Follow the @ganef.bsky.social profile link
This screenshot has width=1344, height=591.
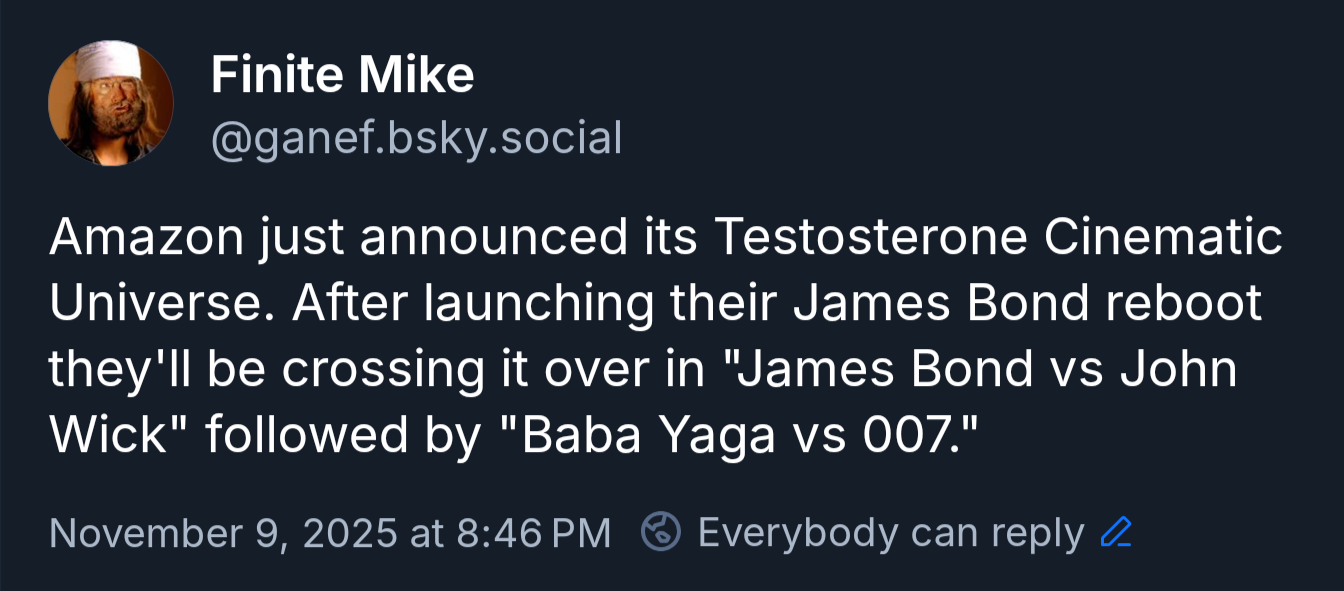416,138
